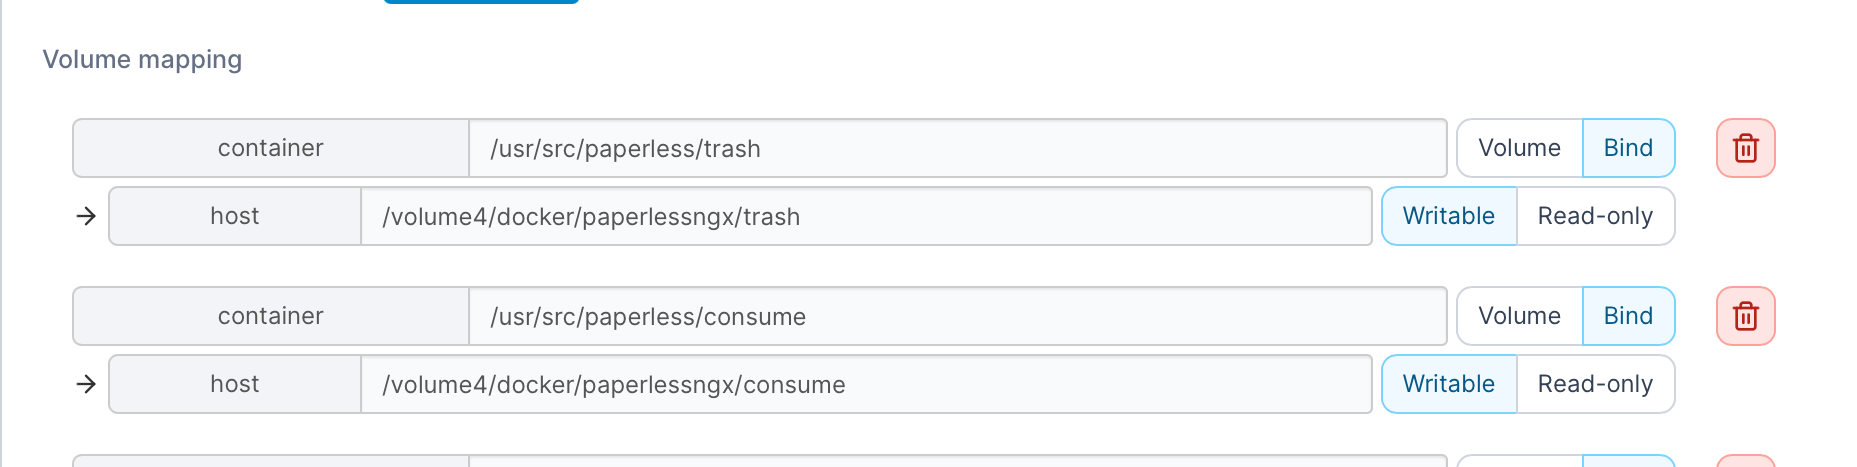
Task: Select Bind type for the trash mapping
Action: (1628, 148)
